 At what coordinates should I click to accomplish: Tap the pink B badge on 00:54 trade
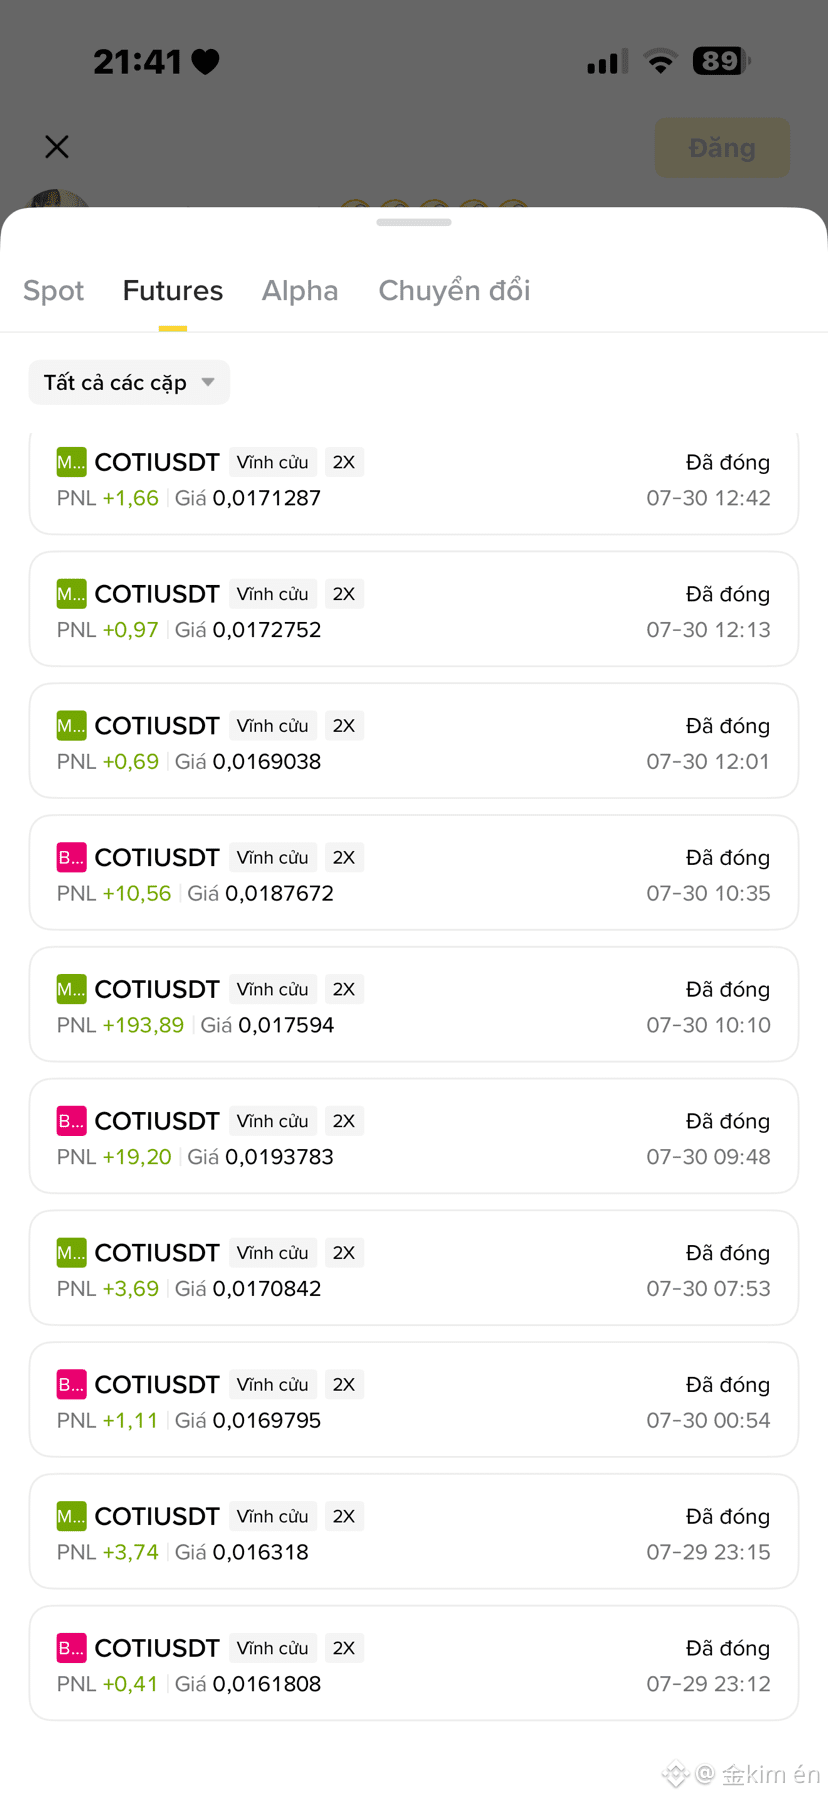click(x=71, y=1384)
